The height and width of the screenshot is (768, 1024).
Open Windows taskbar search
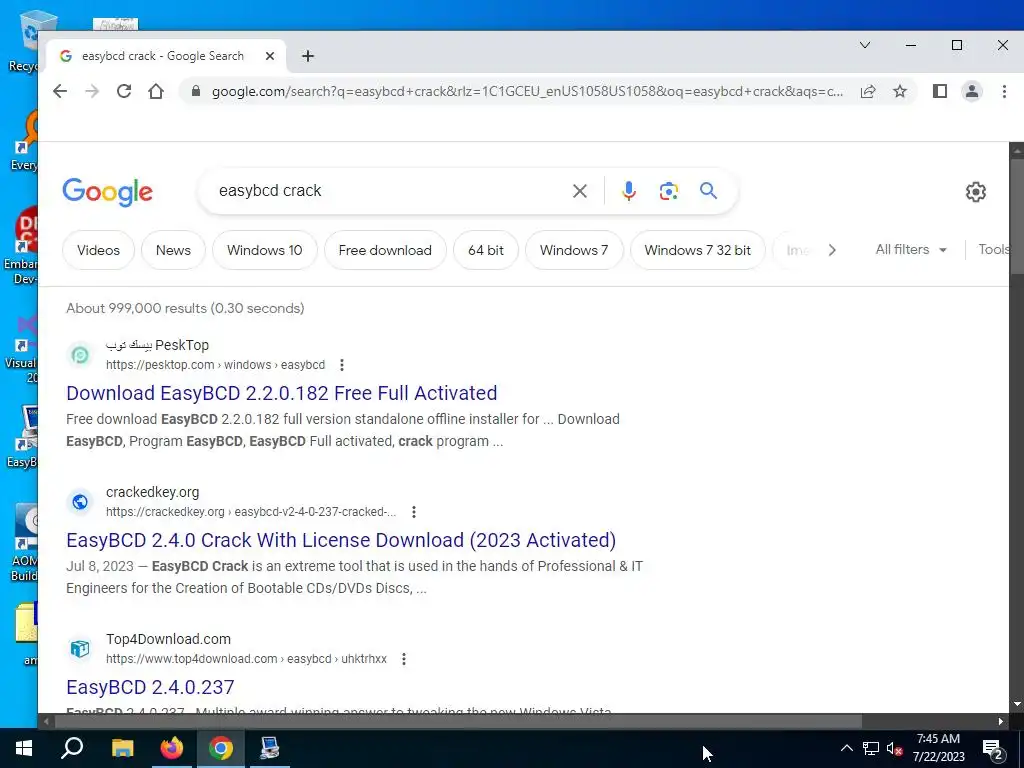[72, 748]
